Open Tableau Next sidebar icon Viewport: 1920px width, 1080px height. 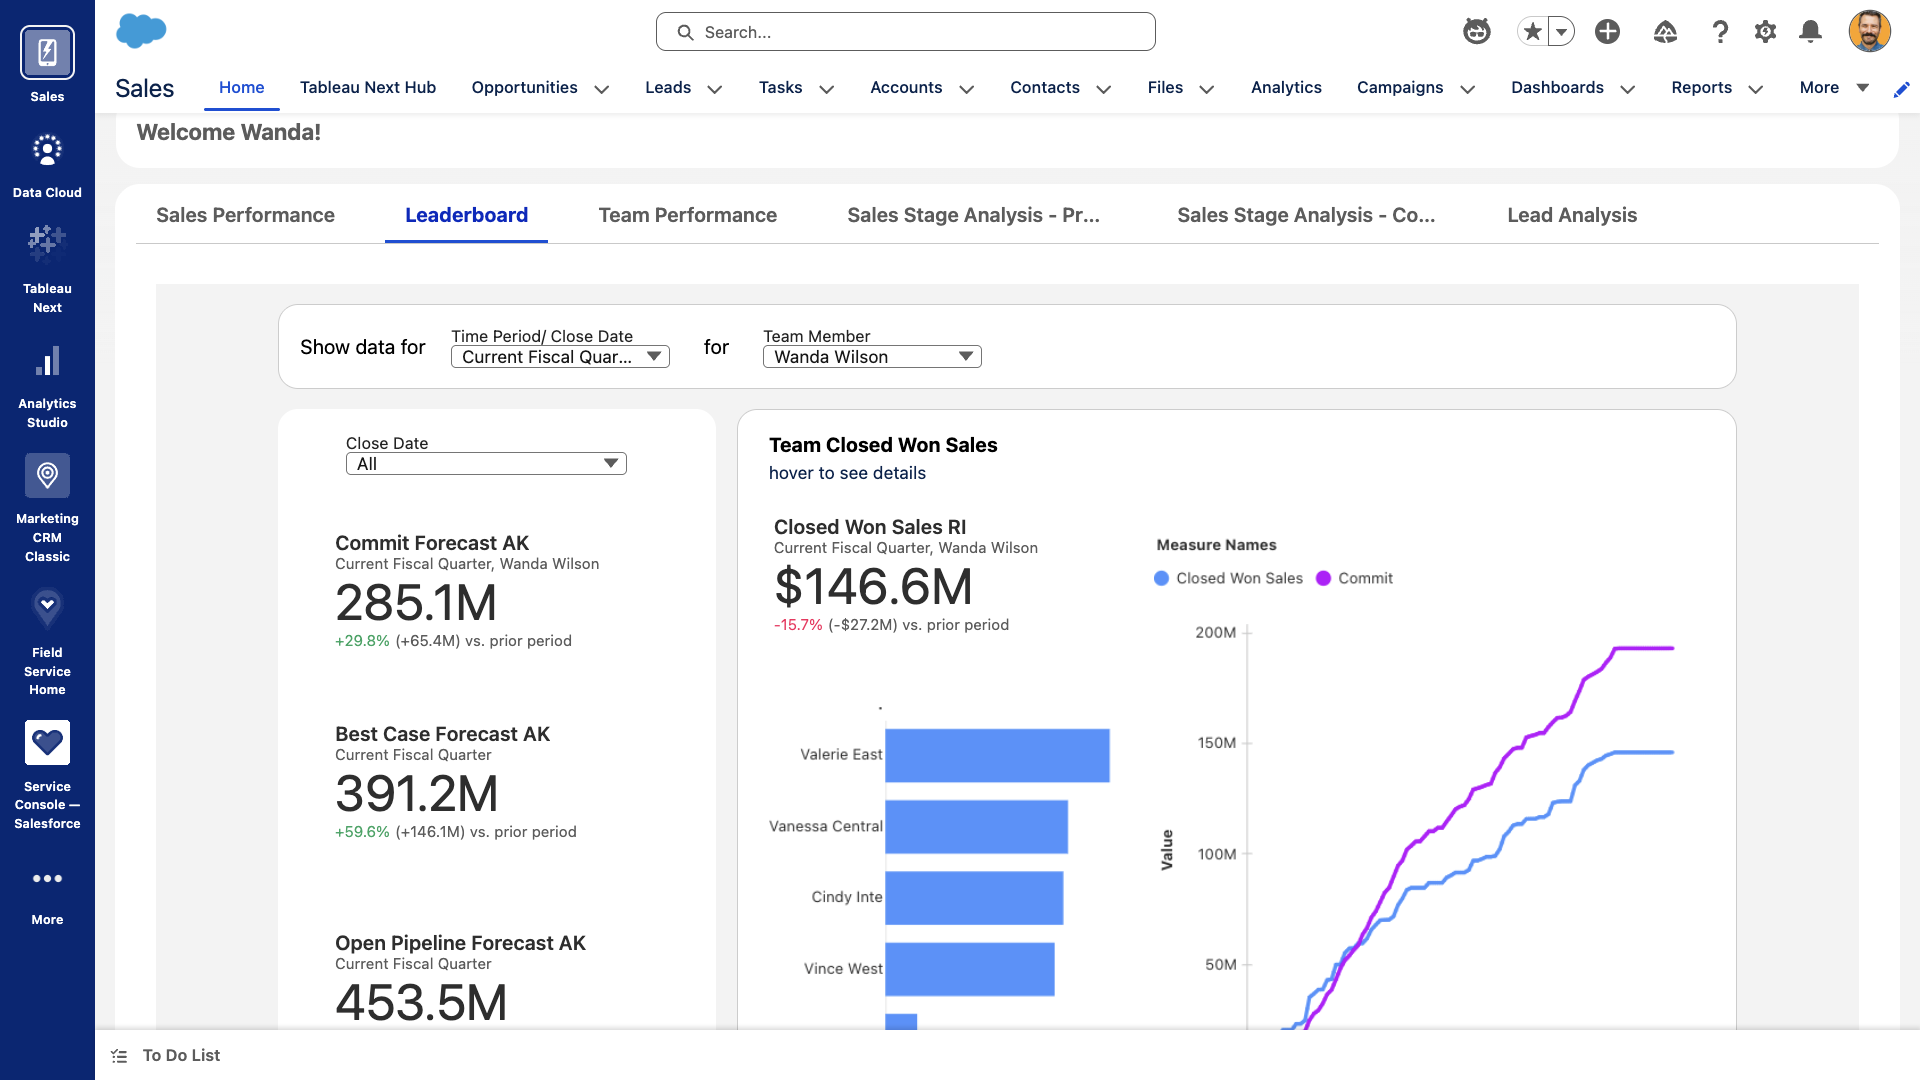[47, 243]
